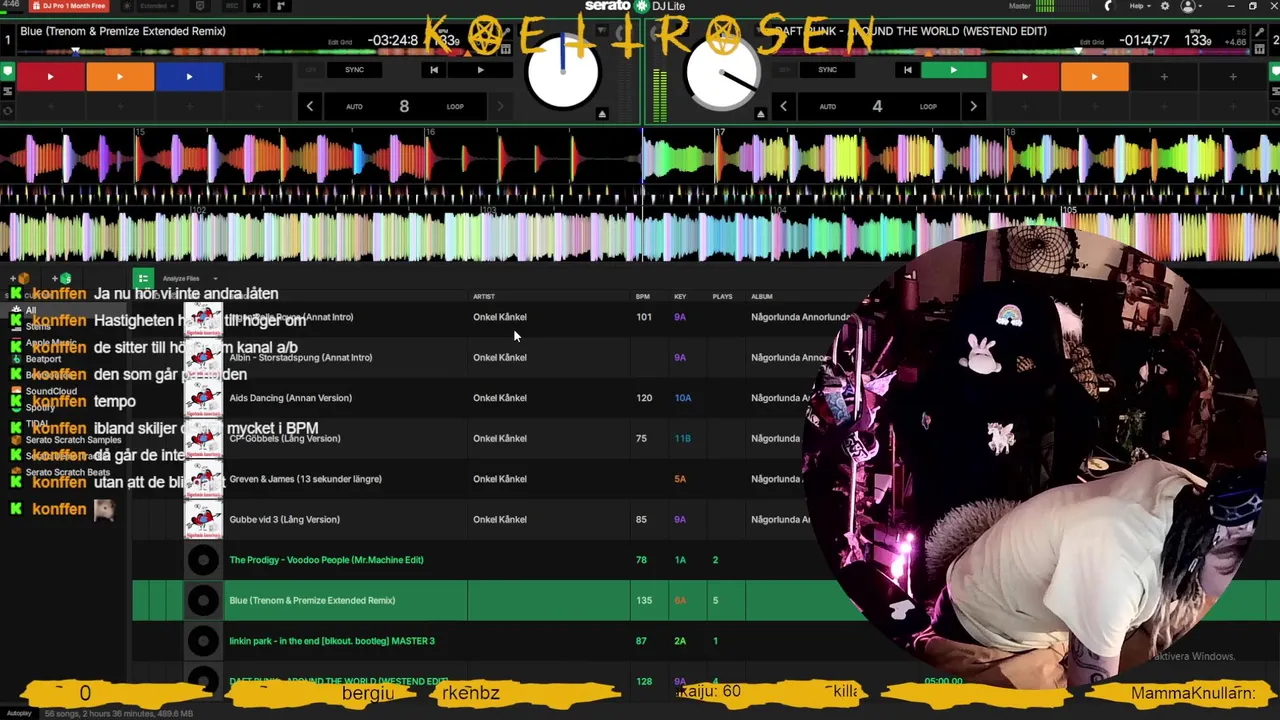Open hot cue pad mode on left deck

click(7, 71)
